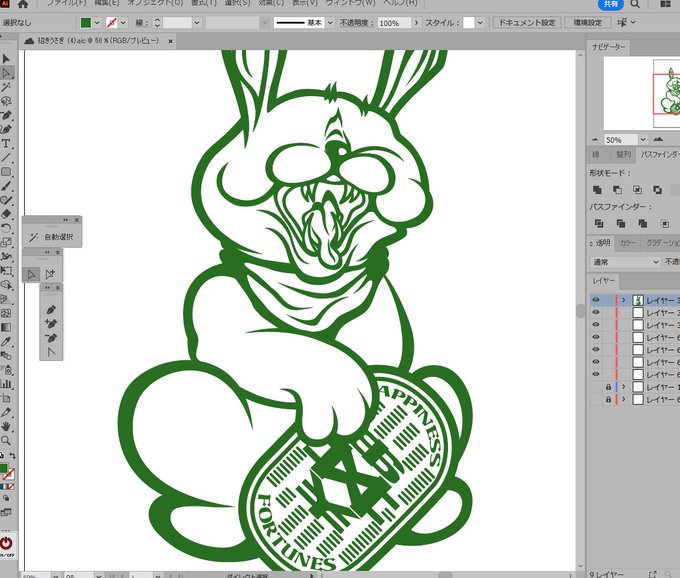Open the stroke color dropdown in control bar
The image size is (680, 578).
[x=124, y=23]
